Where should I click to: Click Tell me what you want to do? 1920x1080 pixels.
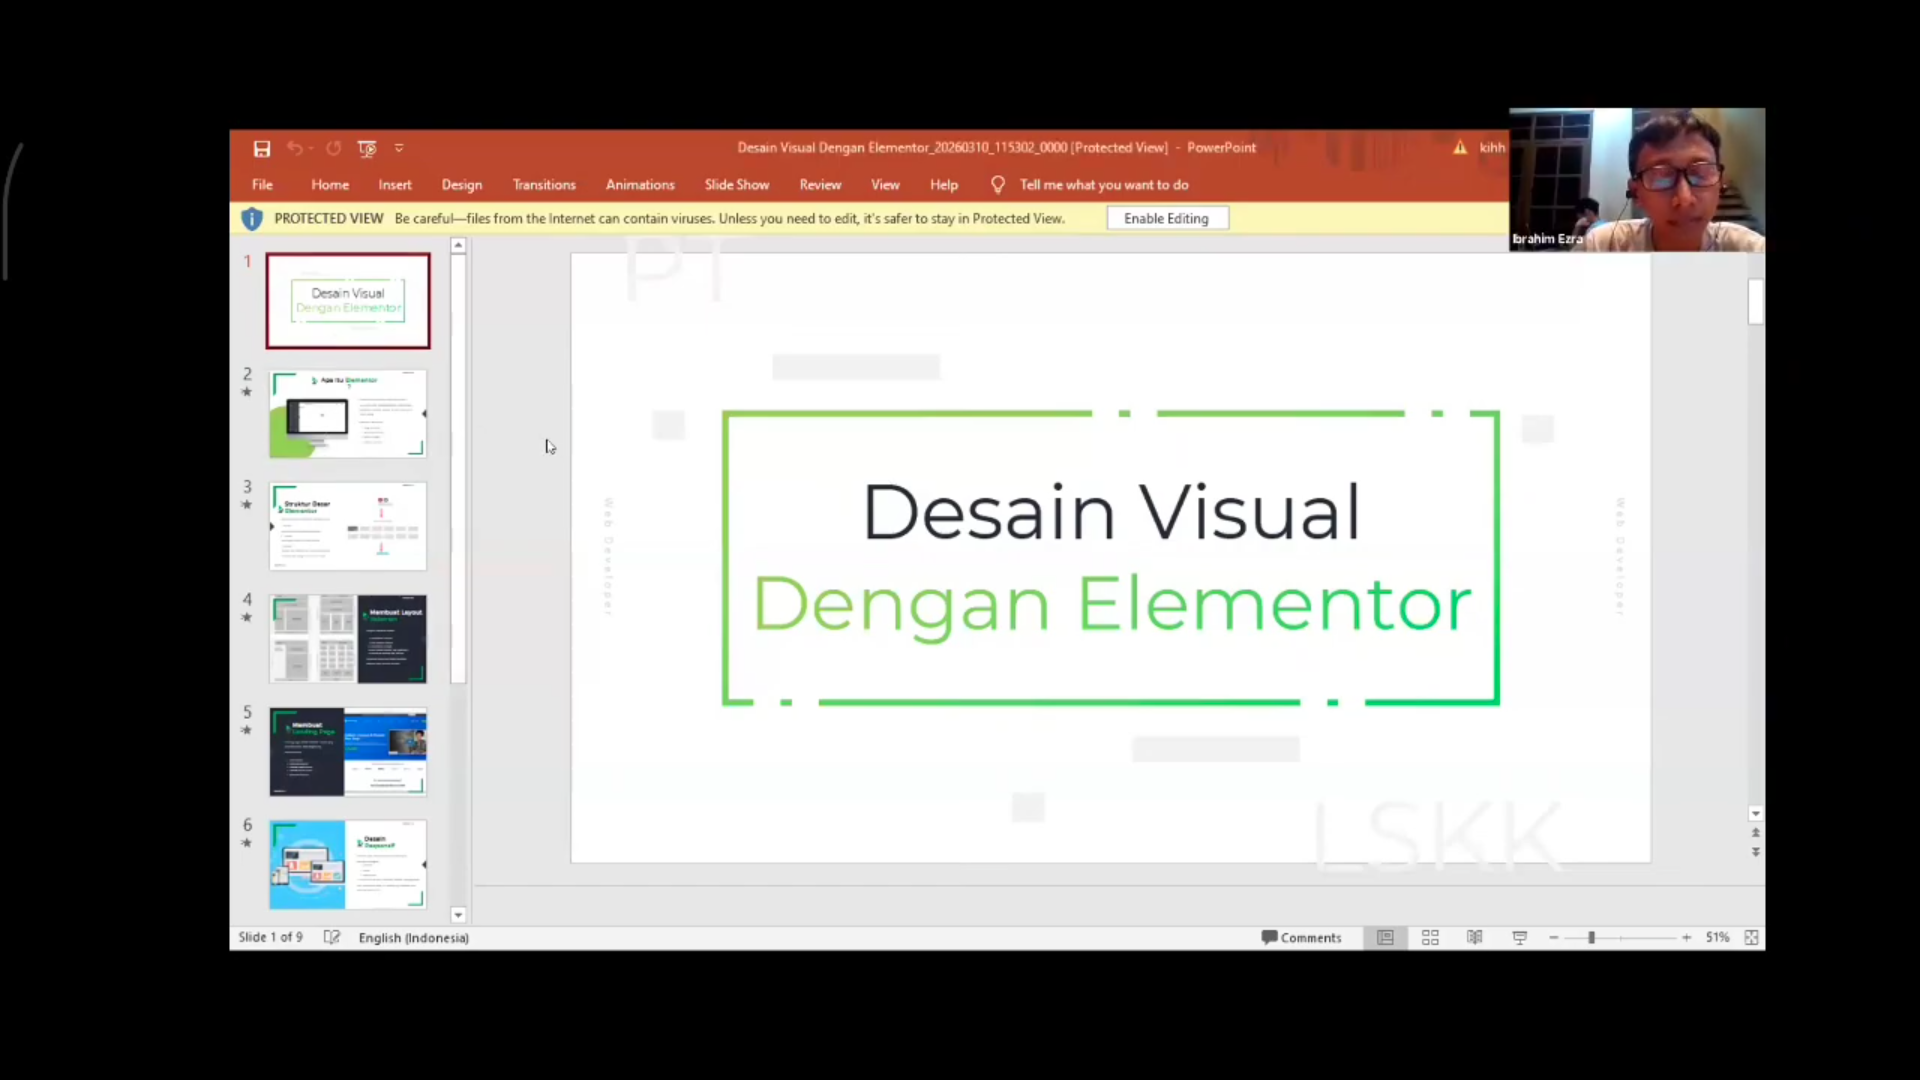1103,185
